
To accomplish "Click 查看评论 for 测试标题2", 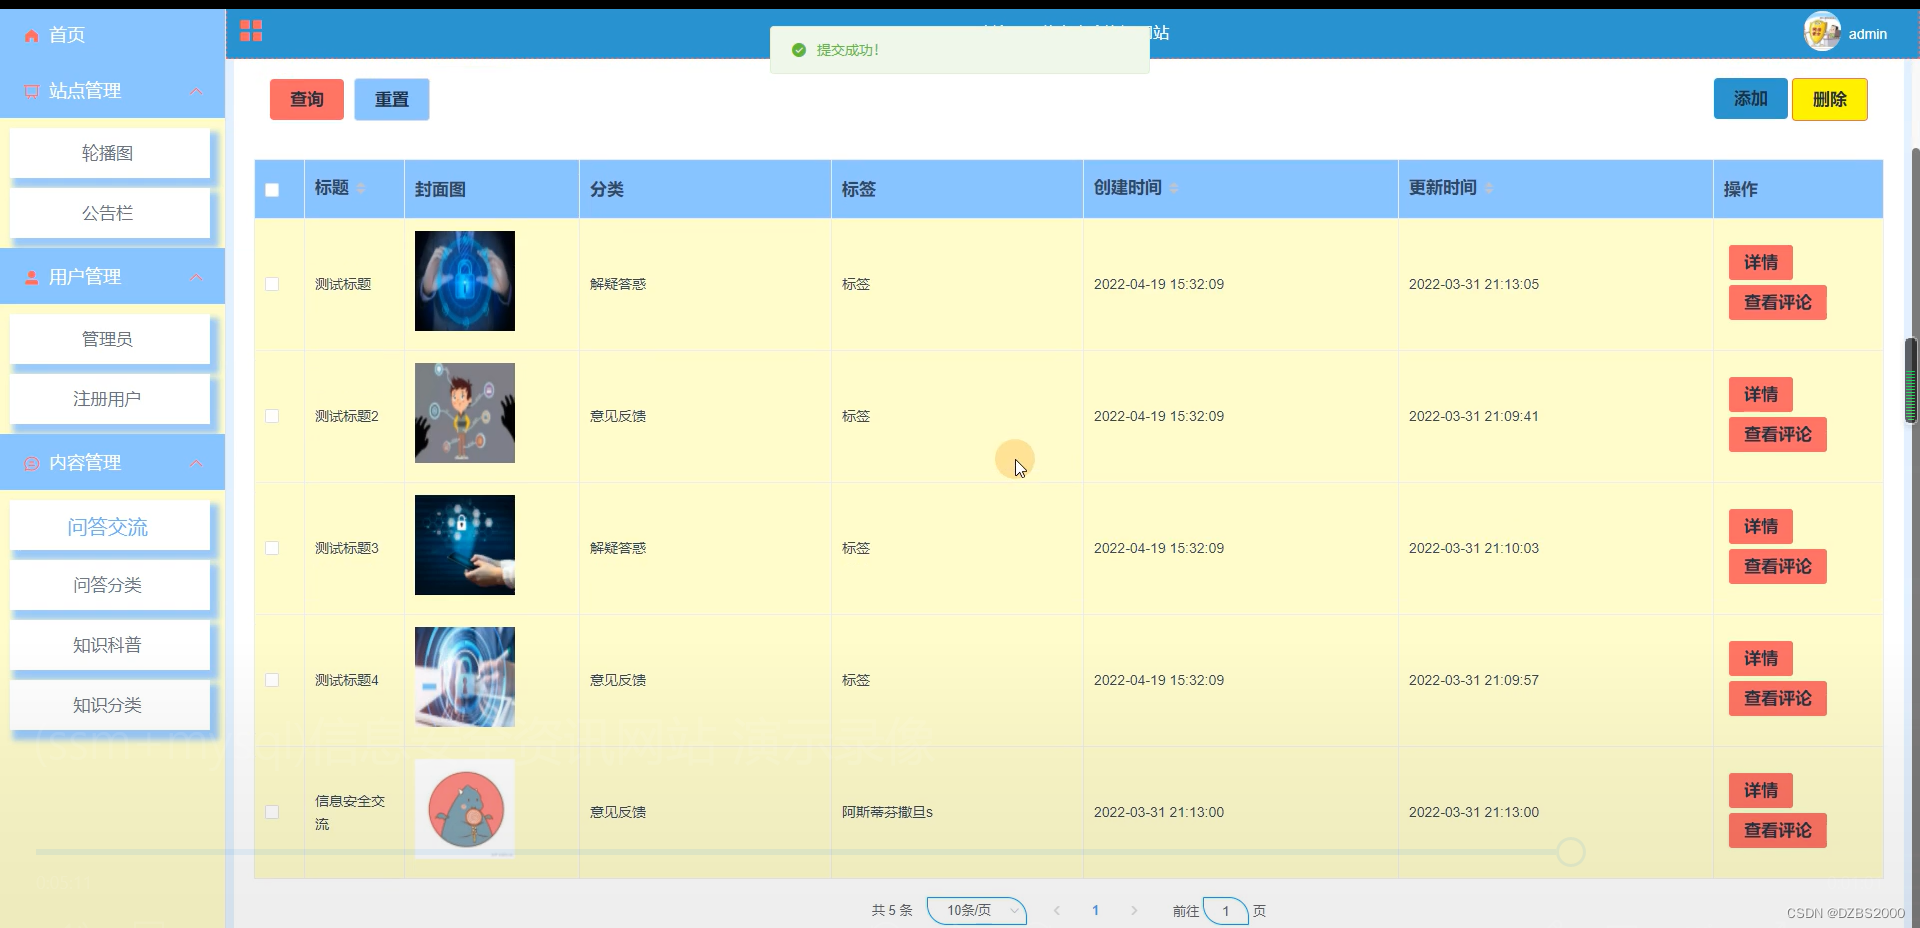I will click(x=1778, y=434).
